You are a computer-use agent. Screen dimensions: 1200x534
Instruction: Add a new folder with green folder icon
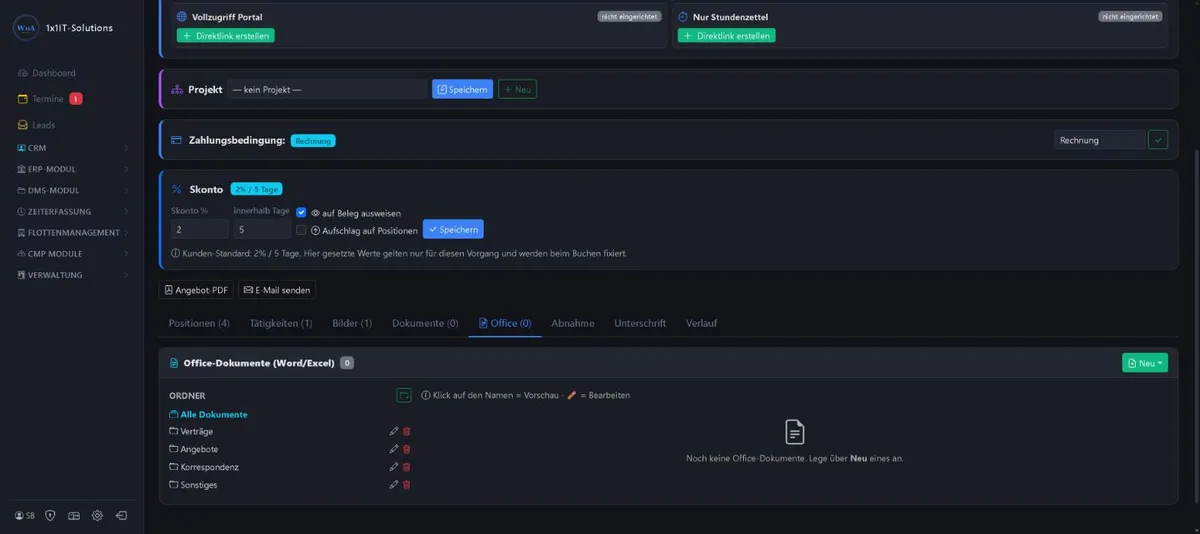point(404,395)
